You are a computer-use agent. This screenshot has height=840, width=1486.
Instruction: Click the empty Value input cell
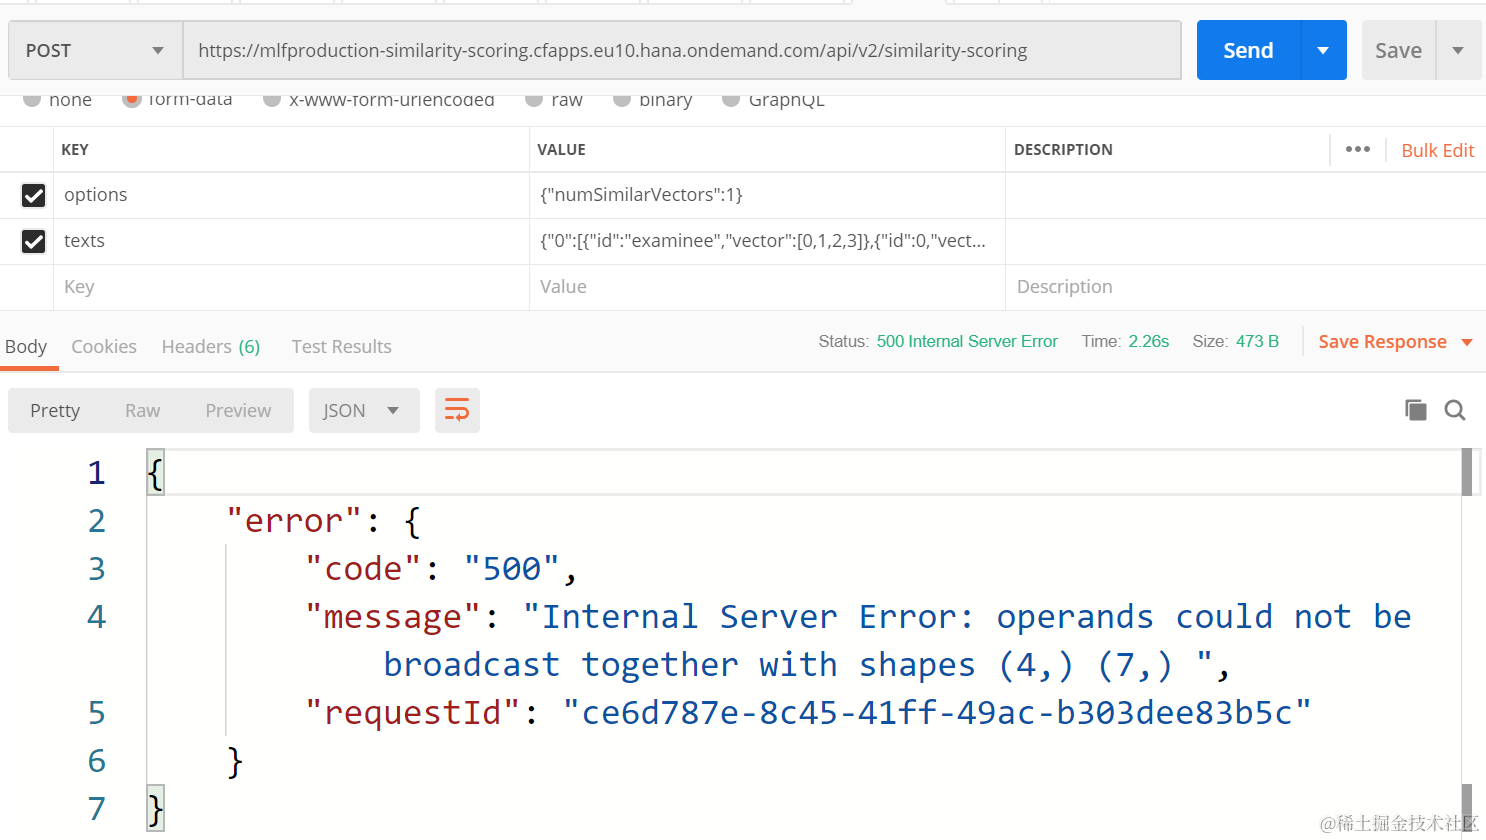click(x=767, y=287)
